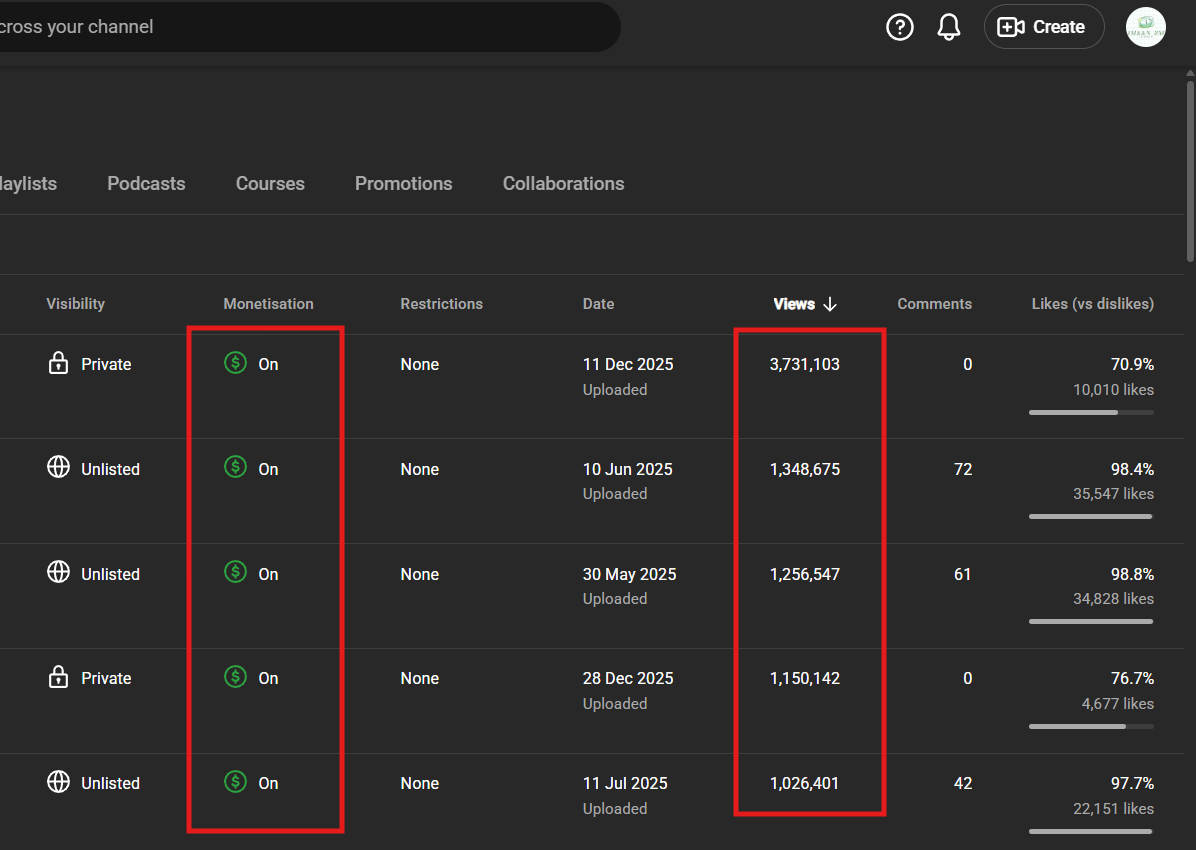Screen dimensions: 1196x850
Task: Click the likes ratio bar for 70.9% video
Action: coord(1090,412)
